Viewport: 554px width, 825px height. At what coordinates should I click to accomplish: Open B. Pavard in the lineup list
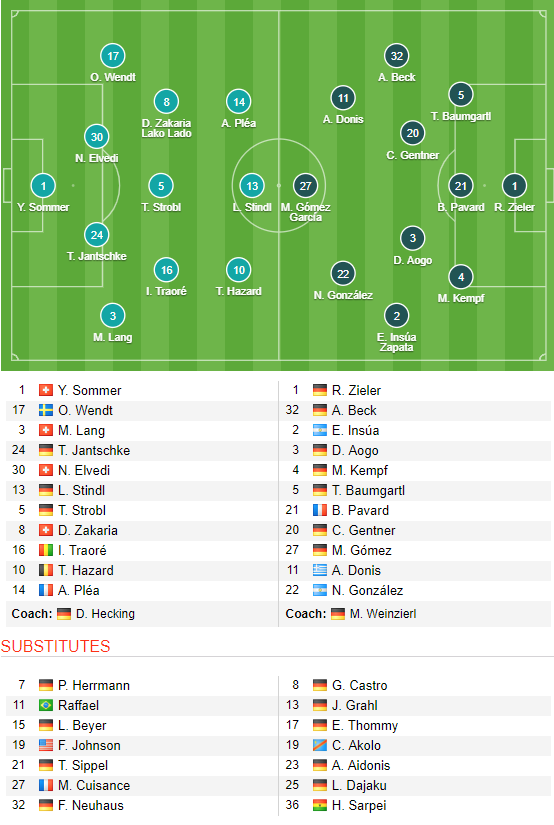pyautogui.click(x=360, y=510)
